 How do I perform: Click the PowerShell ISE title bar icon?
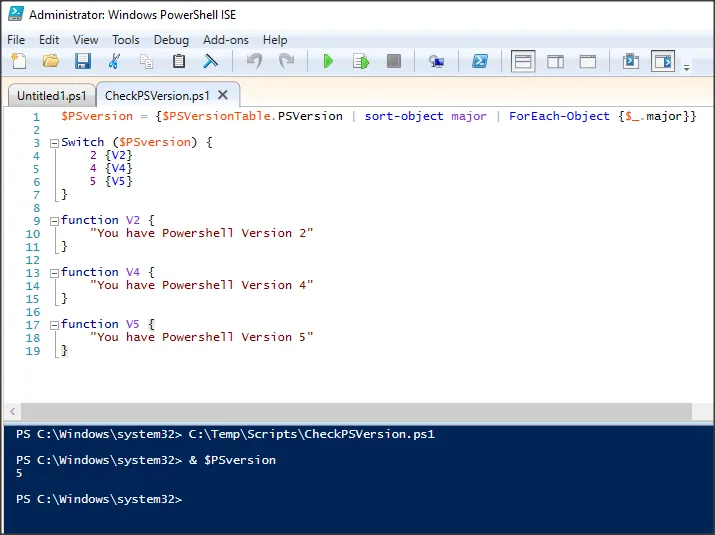click(x=16, y=14)
